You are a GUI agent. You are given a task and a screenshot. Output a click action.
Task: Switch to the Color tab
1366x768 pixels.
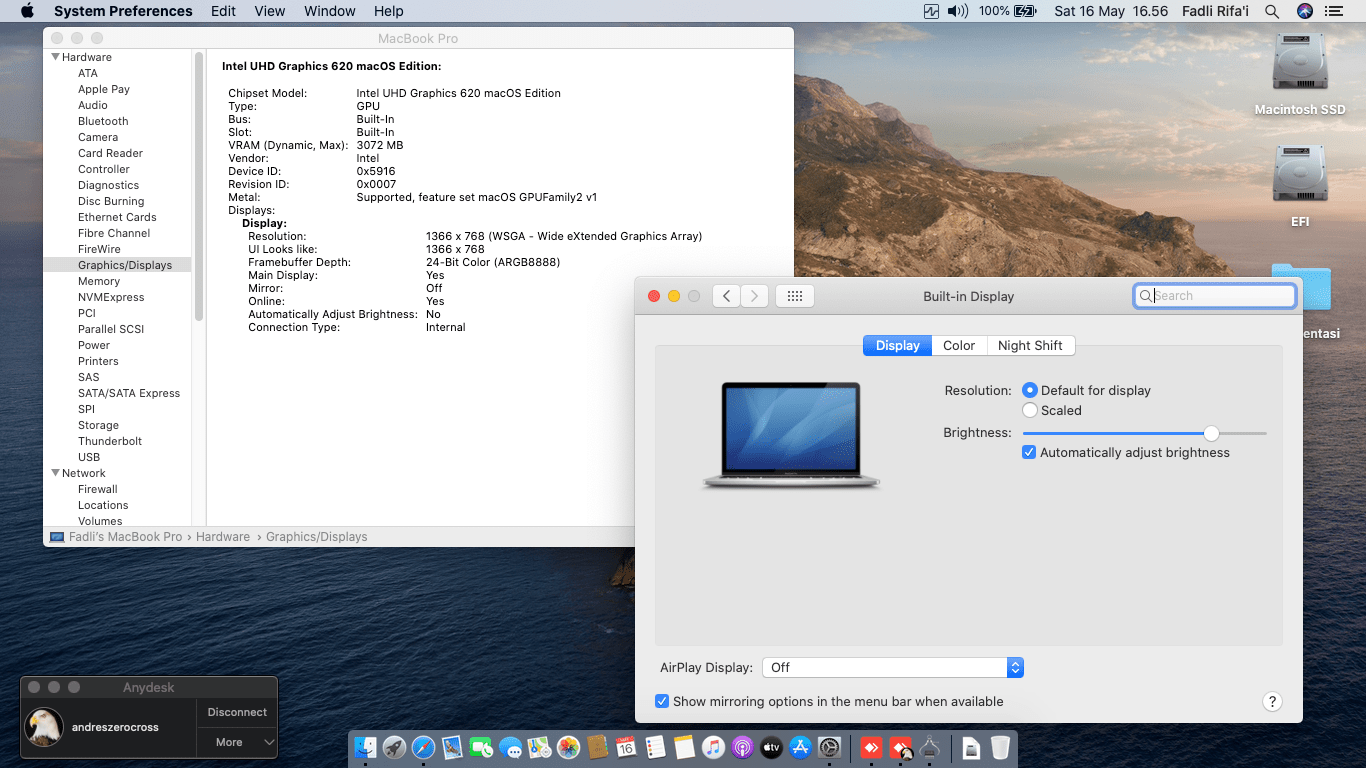(959, 345)
